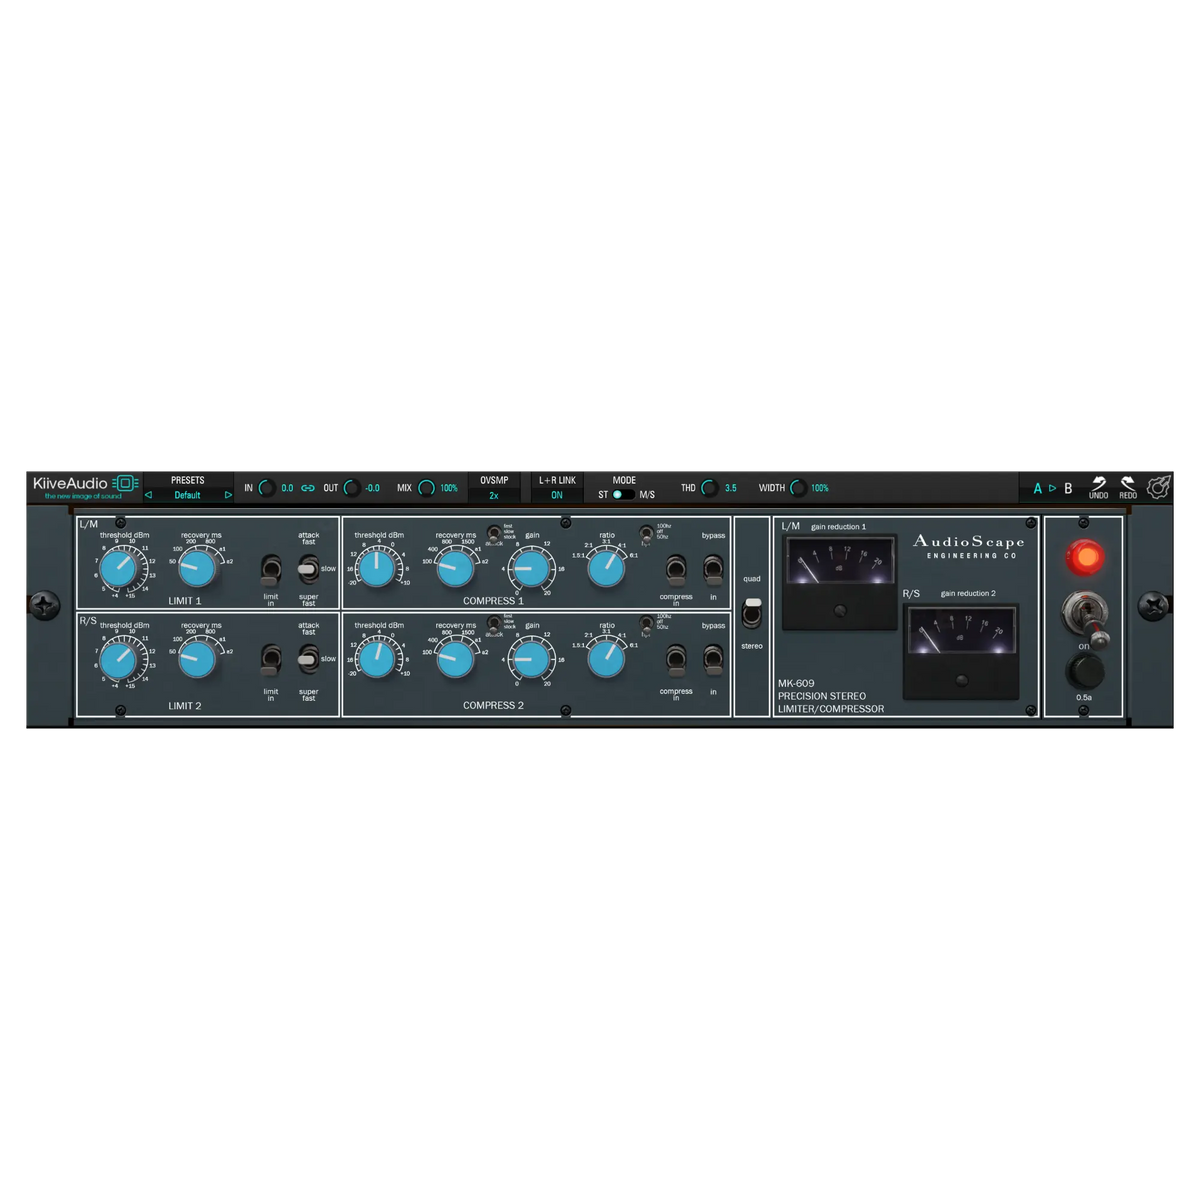
Task: Flip COMPRESS 2 100hz/off/50hz filter switch
Action: pos(647,623)
